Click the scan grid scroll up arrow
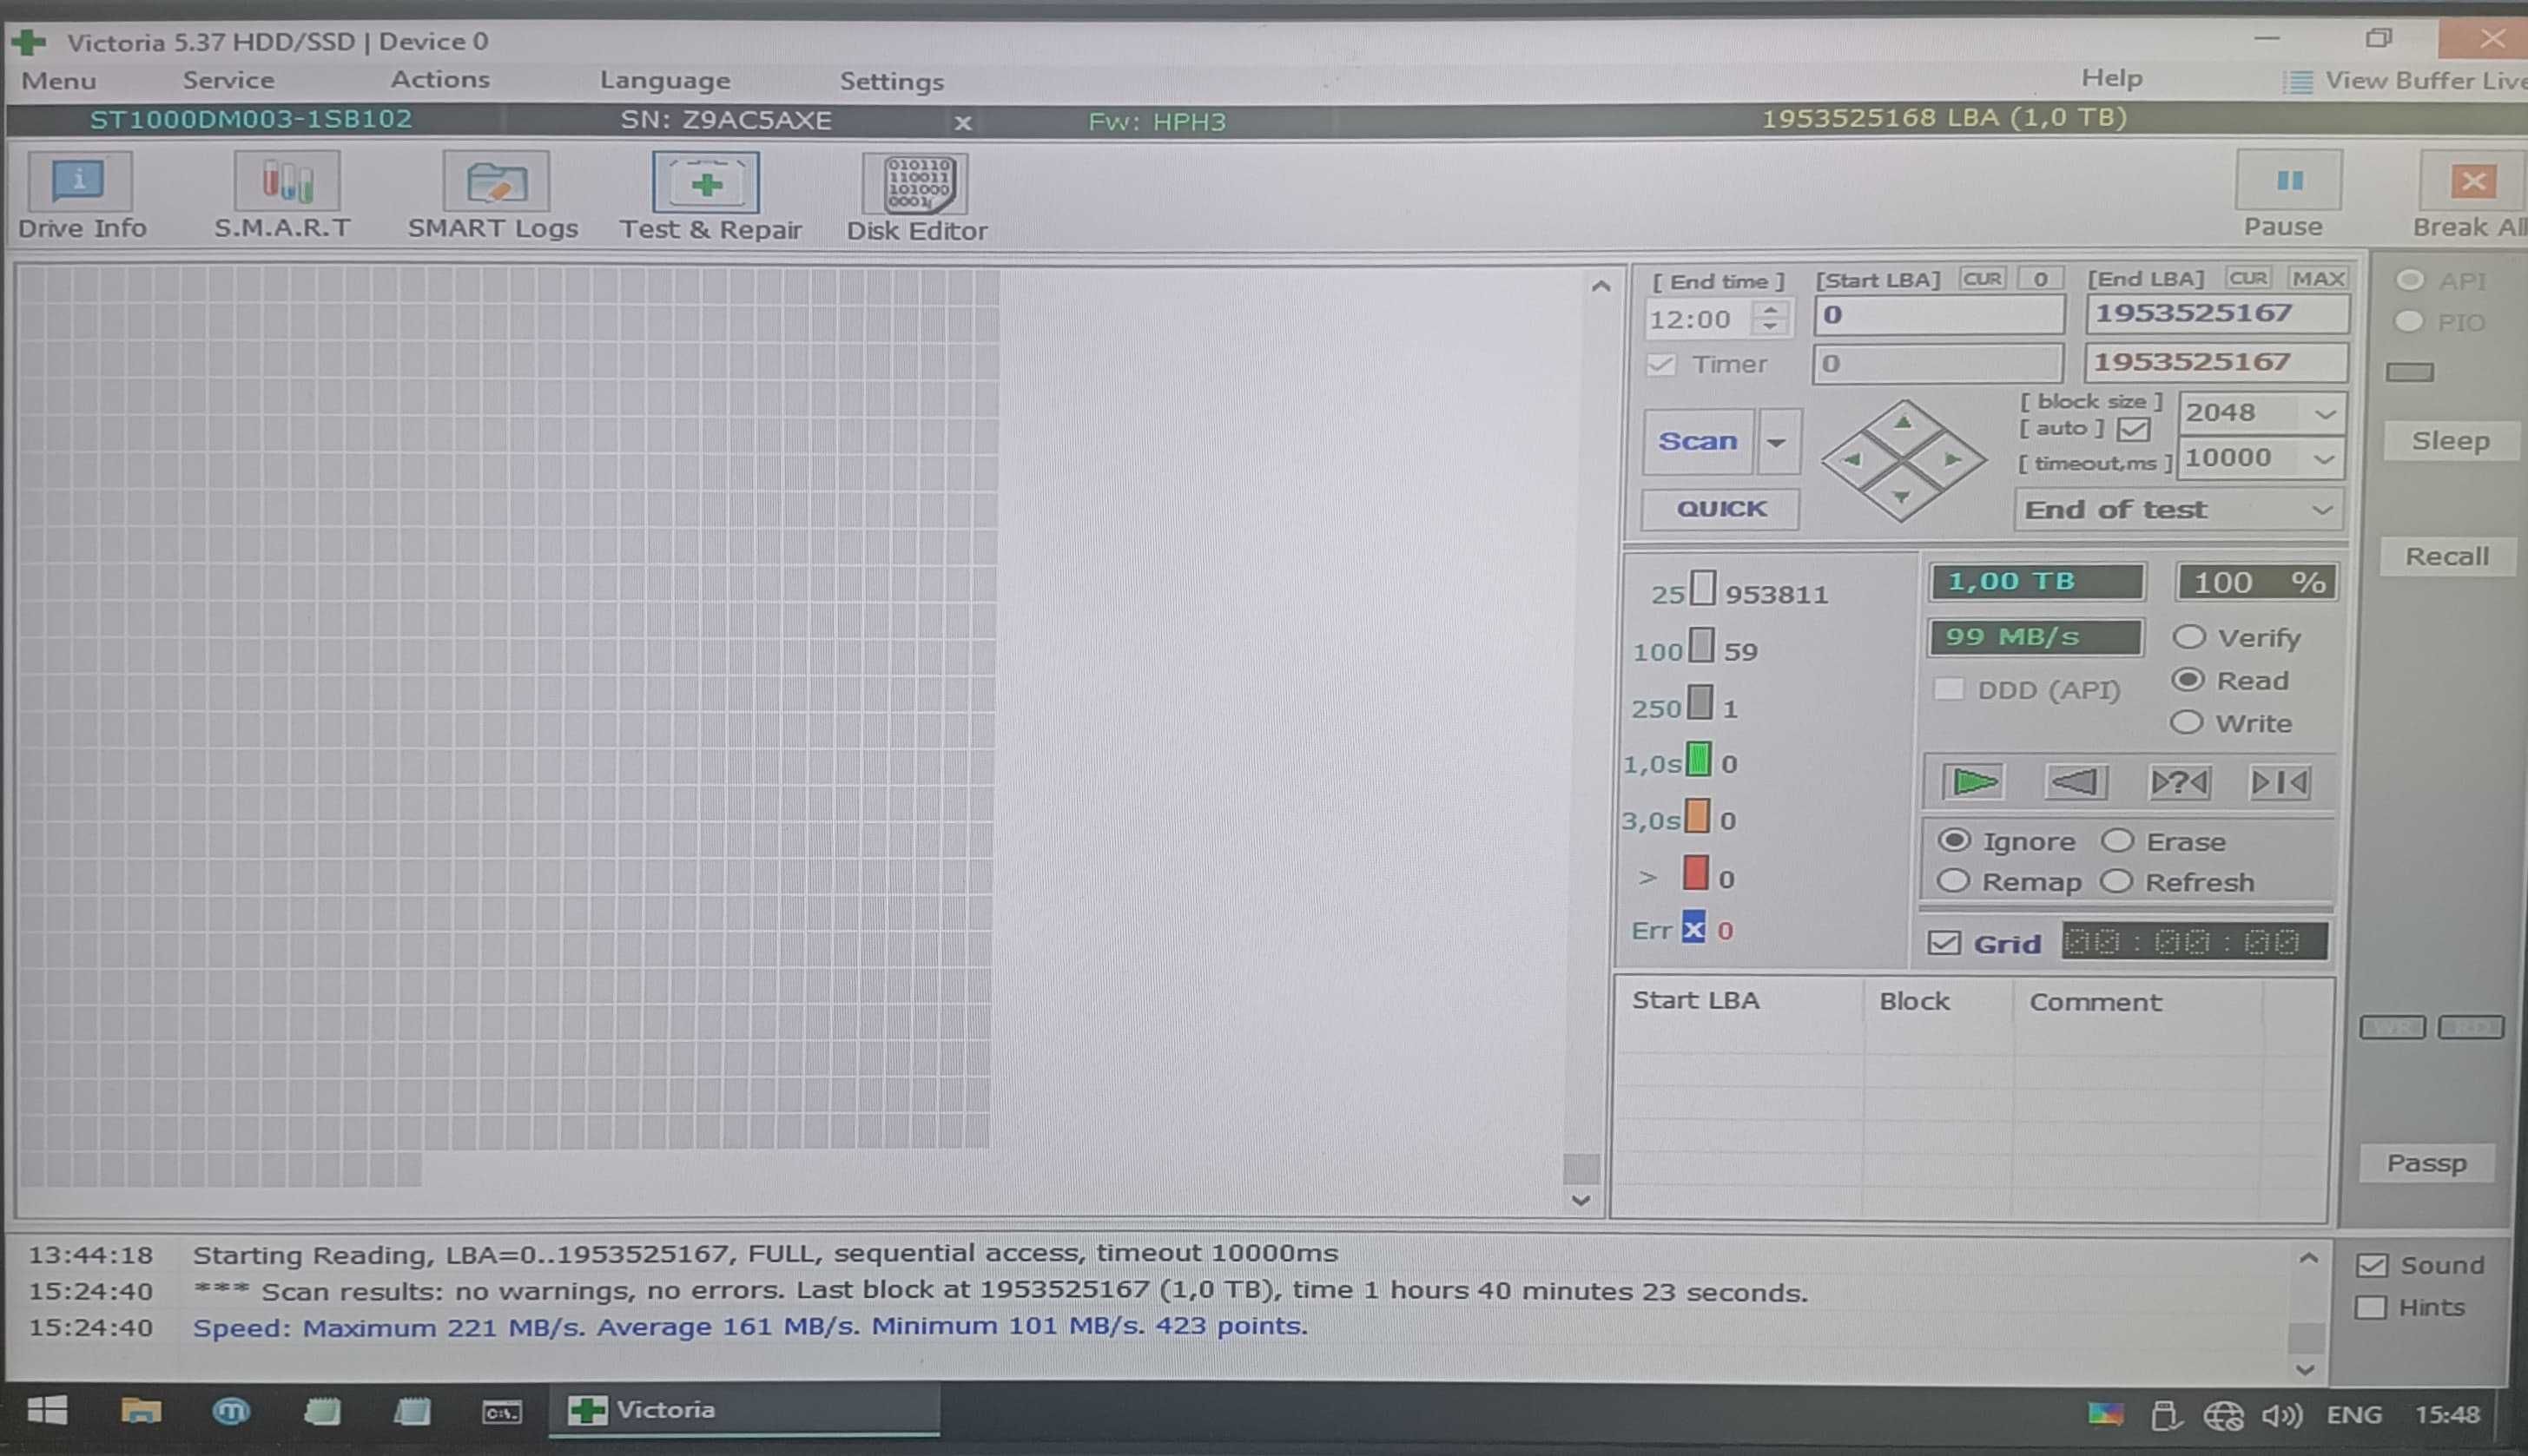 [1601, 287]
